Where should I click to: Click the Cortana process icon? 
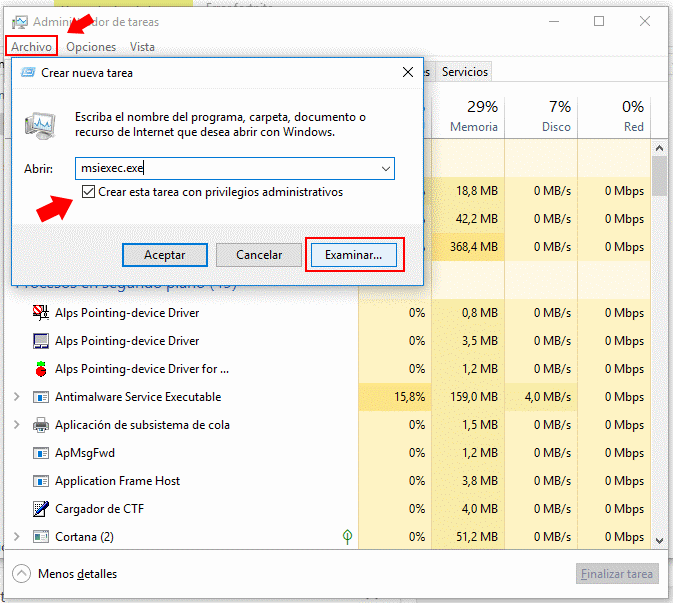point(41,537)
